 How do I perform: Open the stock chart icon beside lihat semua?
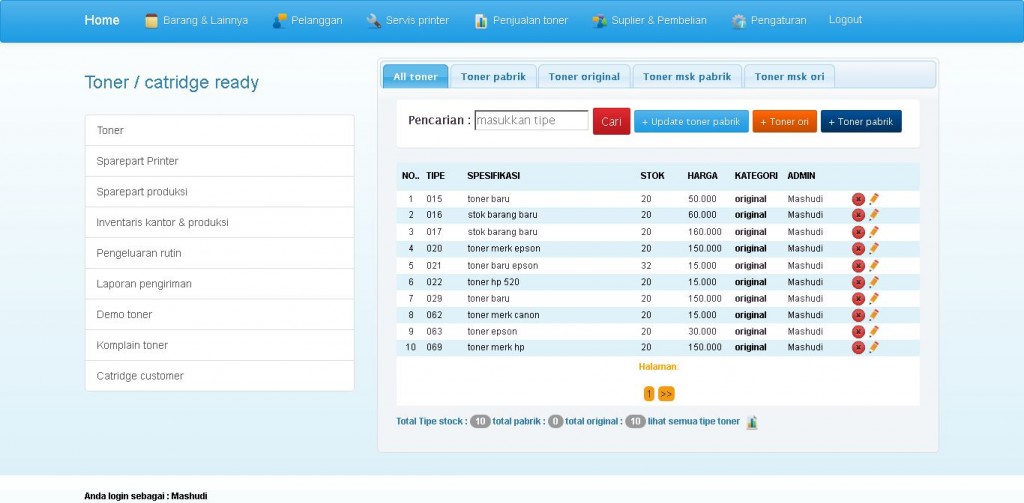click(752, 422)
